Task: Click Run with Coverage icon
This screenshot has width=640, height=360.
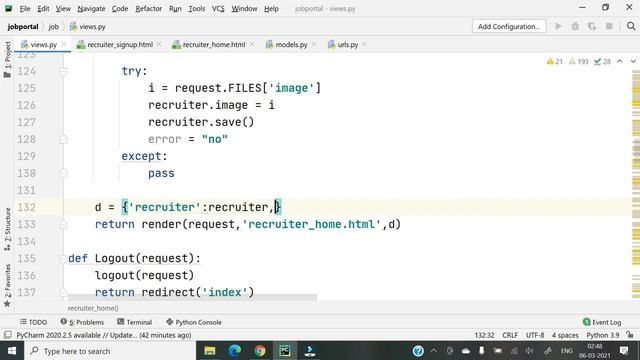Action: [x=592, y=26]
